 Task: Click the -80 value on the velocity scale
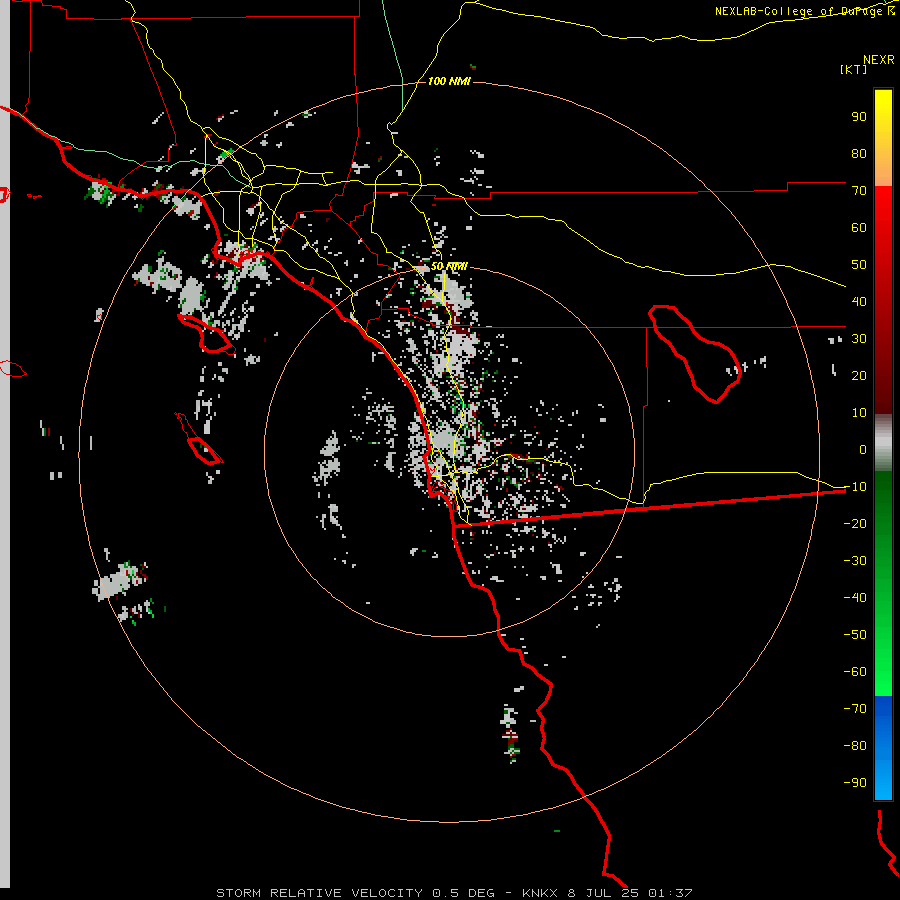855,746
